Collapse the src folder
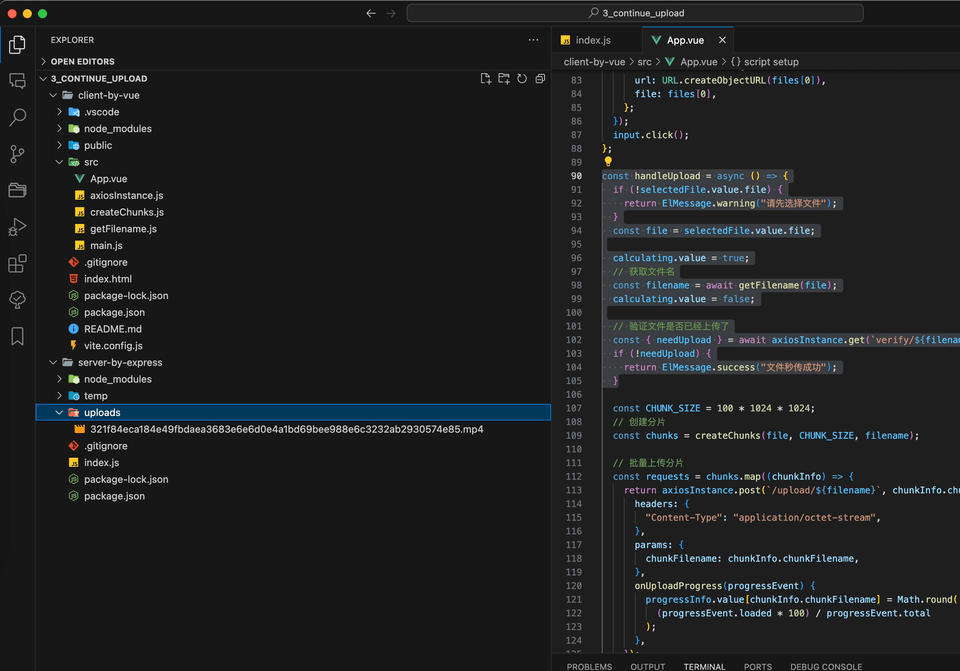Viewport: 960px width, 671px height. pyautogui.click(x=293, y=162)
